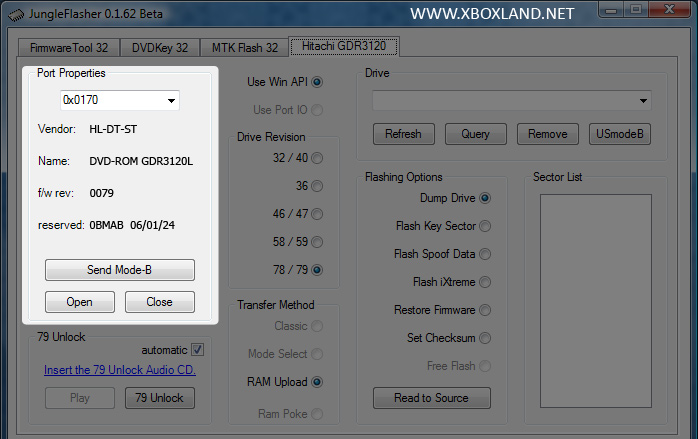Viewport: 698px width, 439px height.
Task: Select the Use Win API radio button
Action: tap(317, 82)
